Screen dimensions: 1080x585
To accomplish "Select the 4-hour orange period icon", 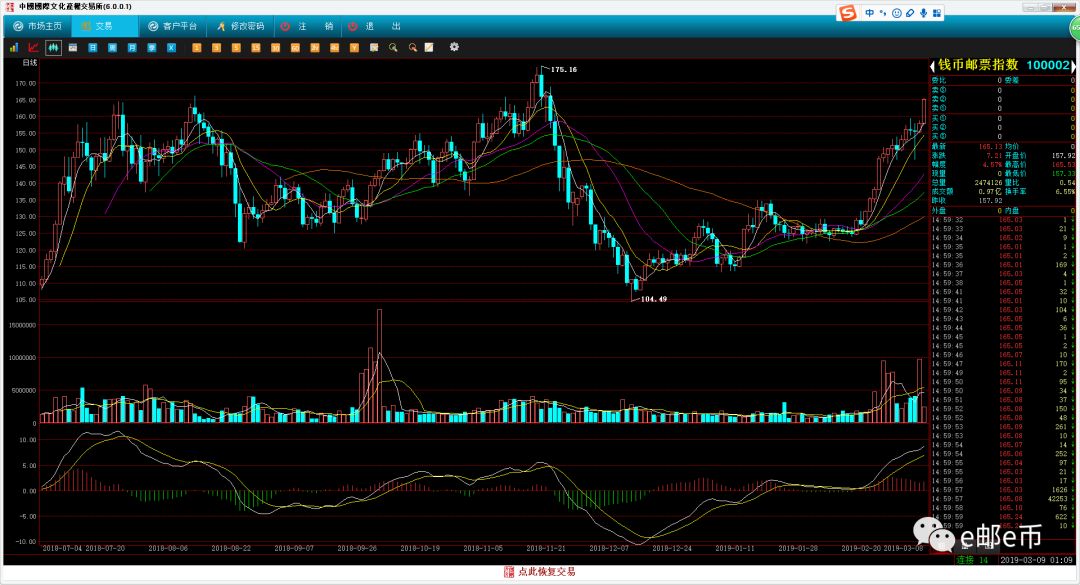I will (x=335, y=48).
